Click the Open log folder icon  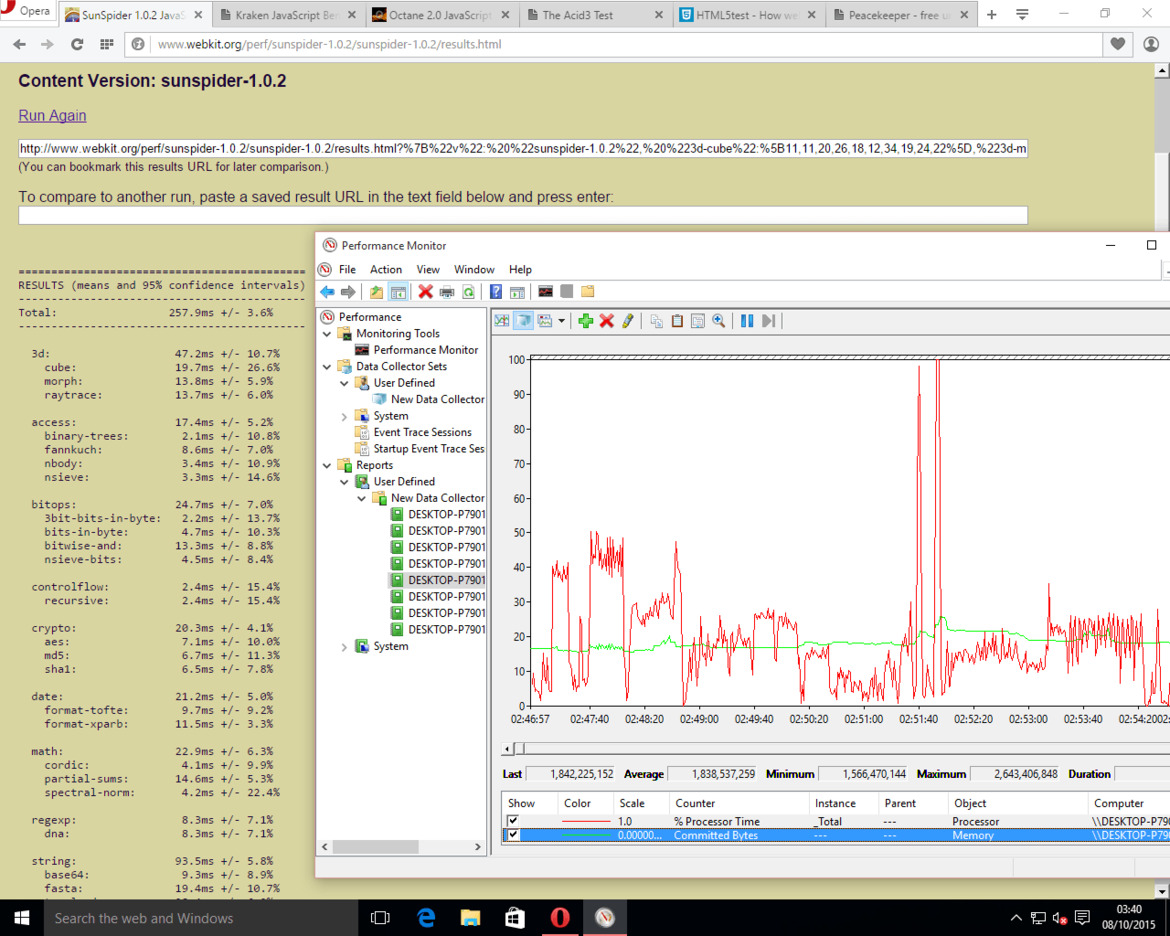pyautogui.click(x=588, y=291)
